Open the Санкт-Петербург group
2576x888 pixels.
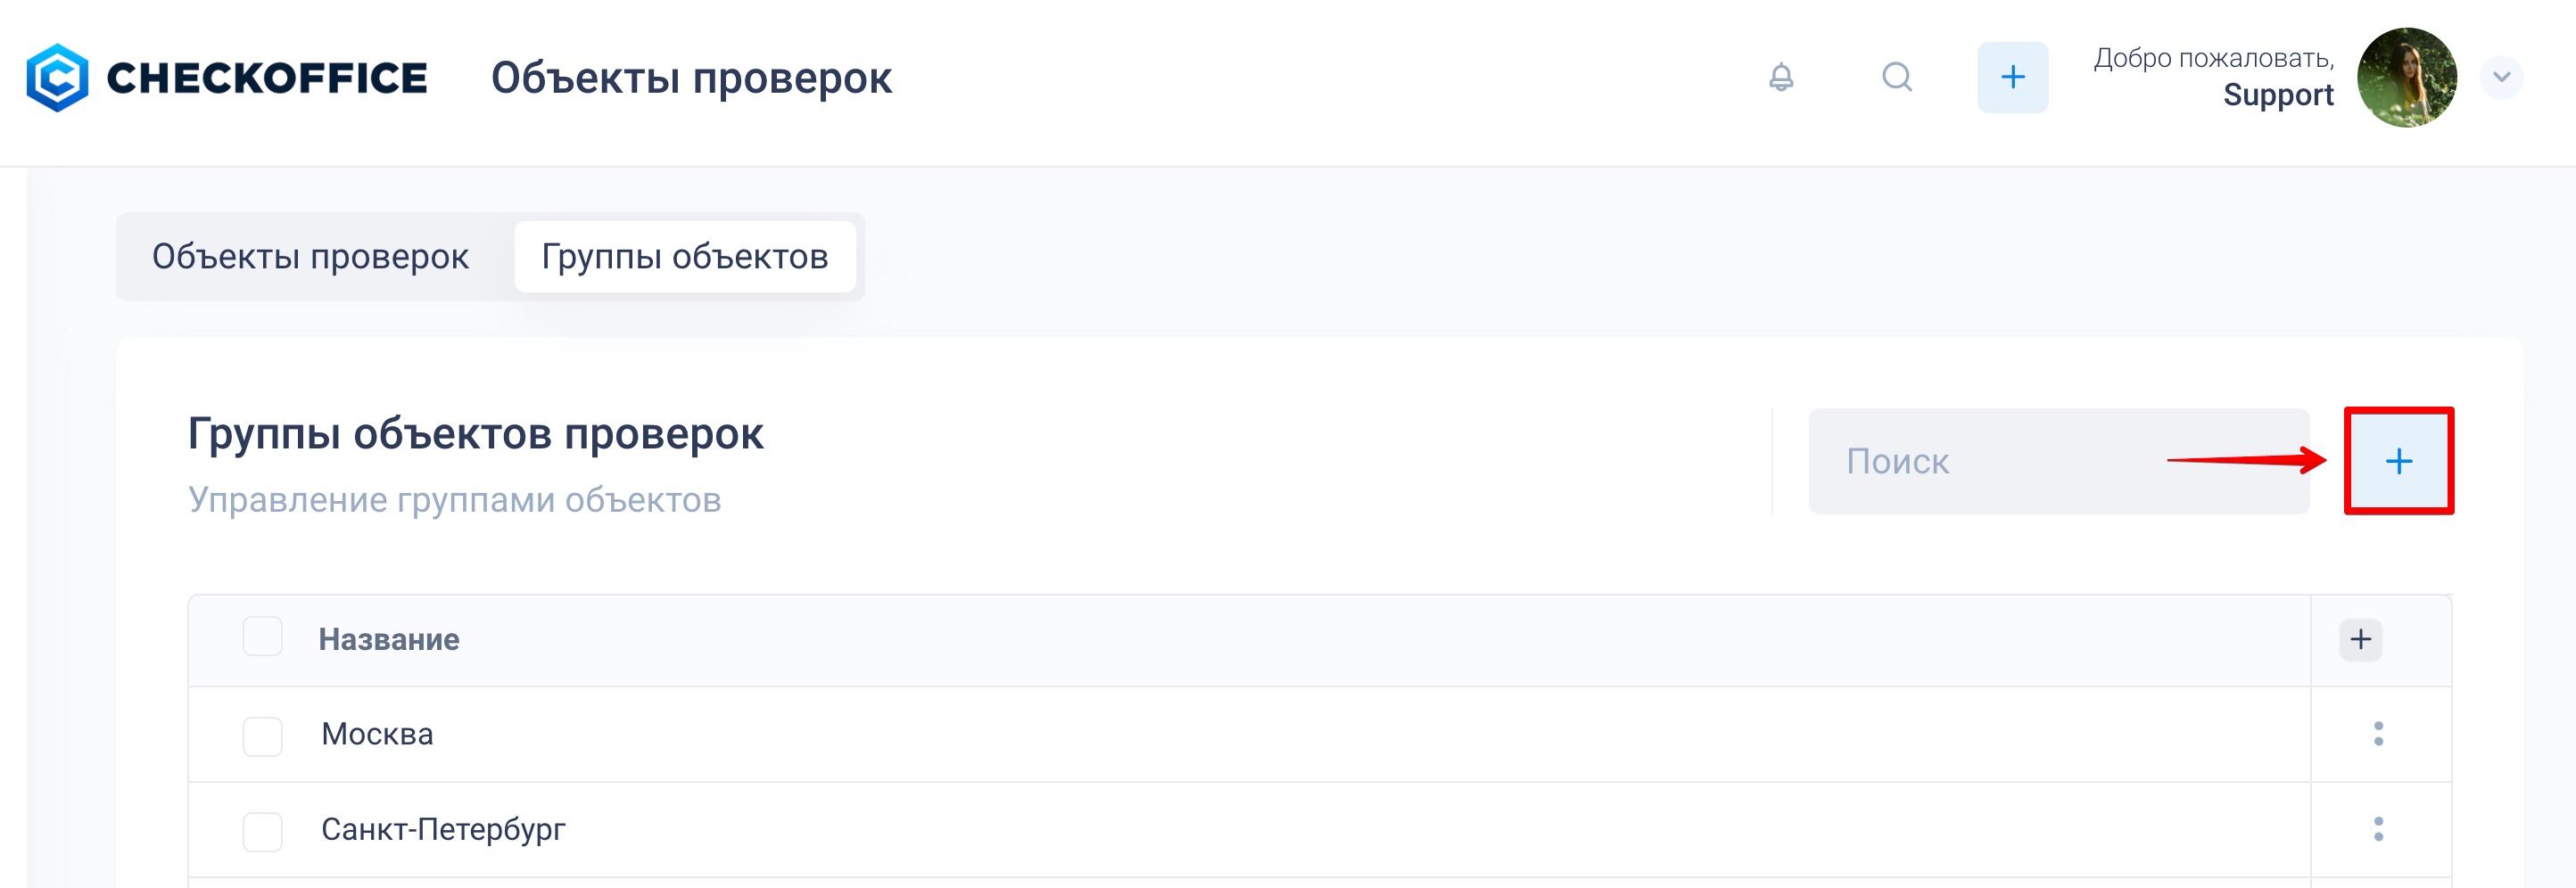point(443,829)
